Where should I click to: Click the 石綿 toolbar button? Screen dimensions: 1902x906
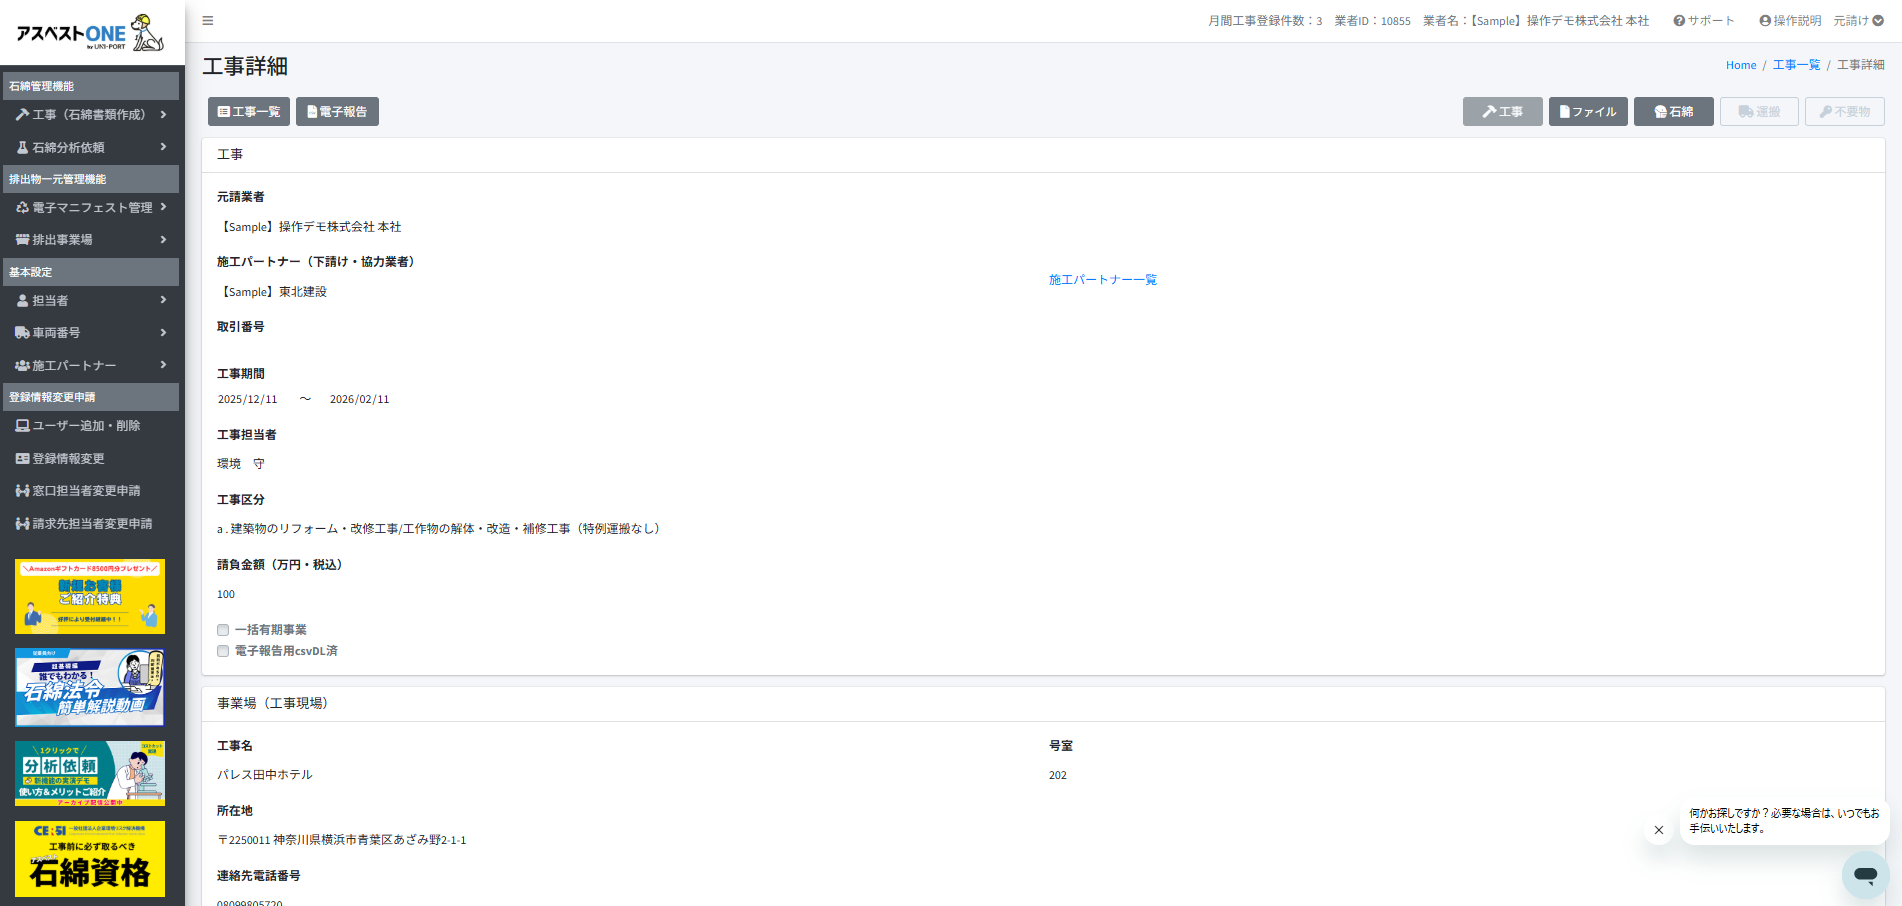[x=1673, y=112]
